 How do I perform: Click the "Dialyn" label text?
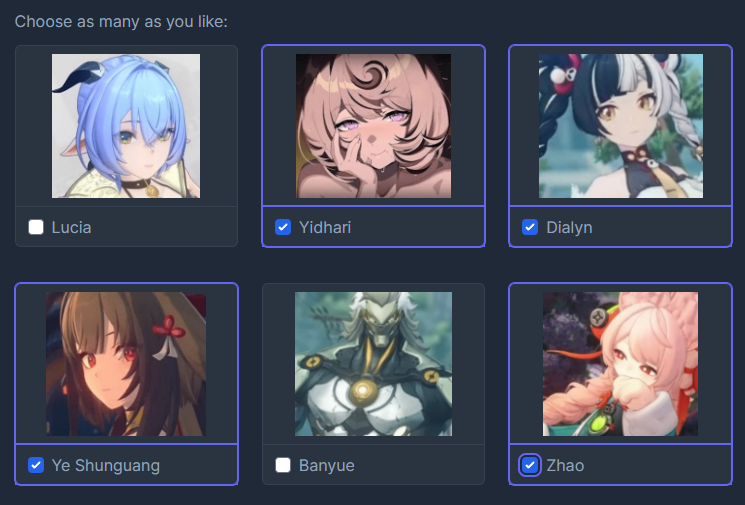[569, 228]
